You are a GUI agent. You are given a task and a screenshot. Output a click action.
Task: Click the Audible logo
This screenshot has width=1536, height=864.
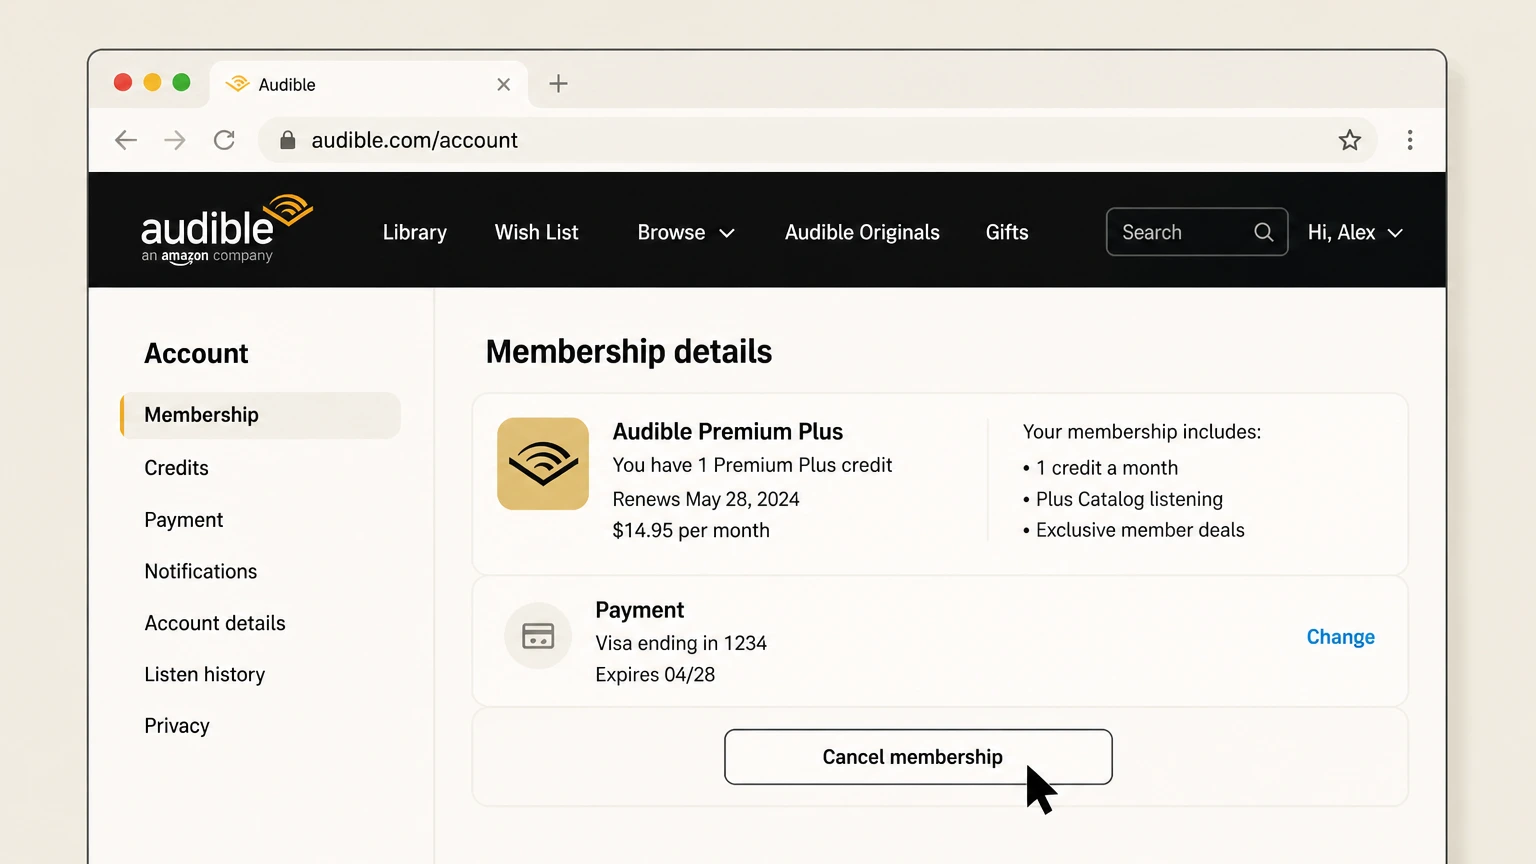(x=227, y=229)
